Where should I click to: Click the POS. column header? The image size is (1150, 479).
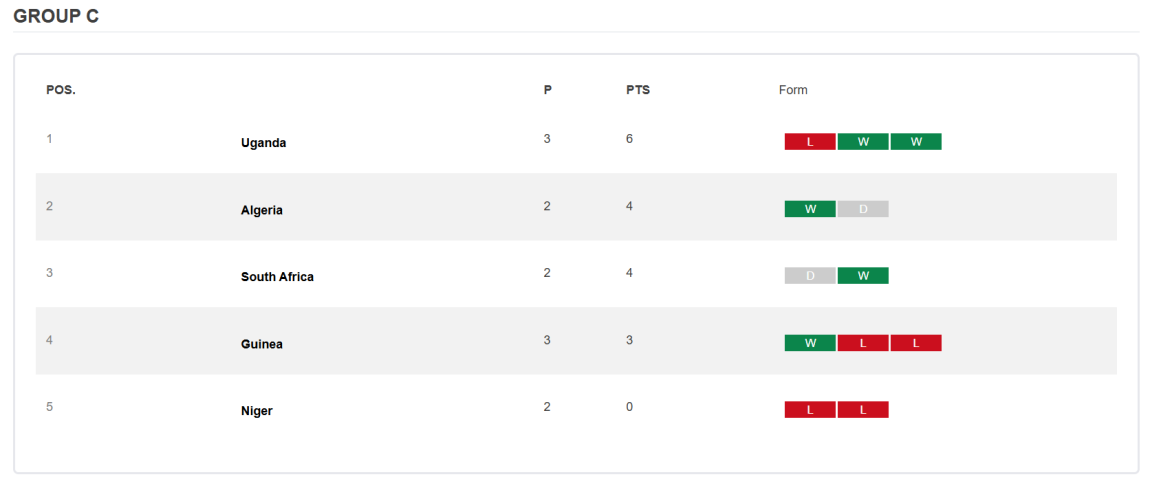click(61, 90)
